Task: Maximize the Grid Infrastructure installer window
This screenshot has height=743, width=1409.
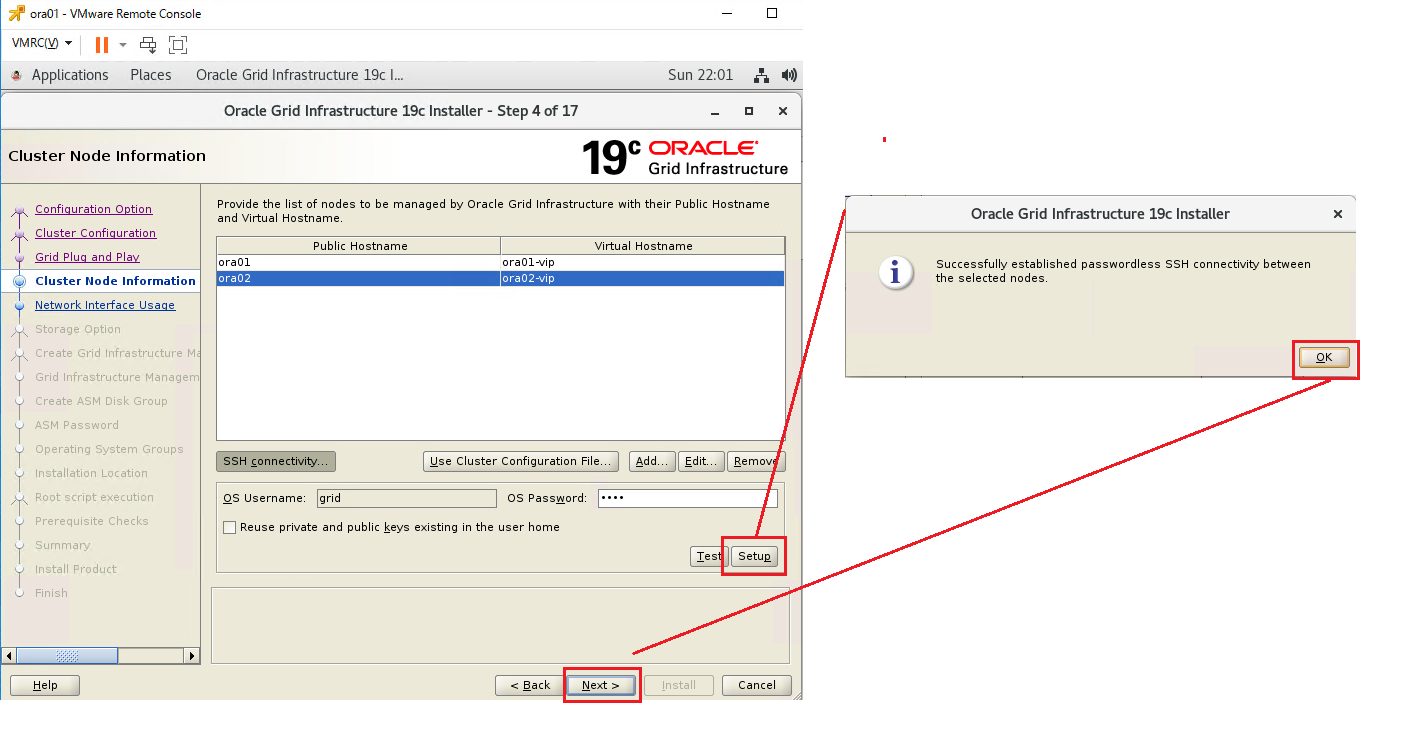Action: [x=749, y=111]
